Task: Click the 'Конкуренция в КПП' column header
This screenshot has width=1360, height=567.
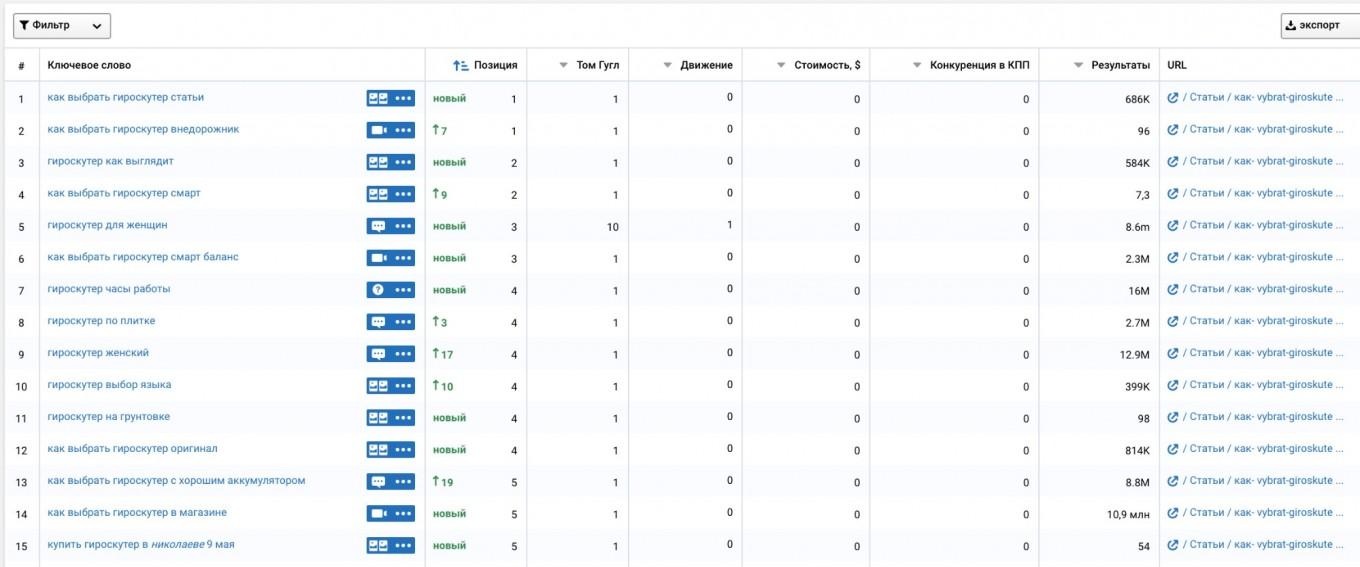Action: [979, 66]
